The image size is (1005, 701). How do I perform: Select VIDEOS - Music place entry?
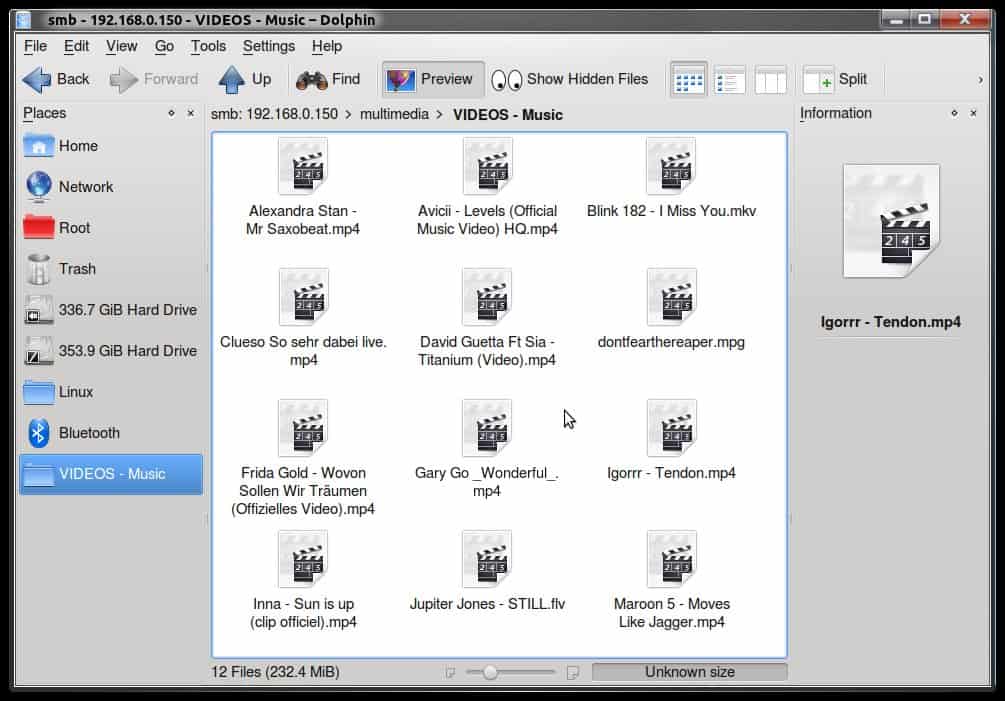[x=111, y=474]
